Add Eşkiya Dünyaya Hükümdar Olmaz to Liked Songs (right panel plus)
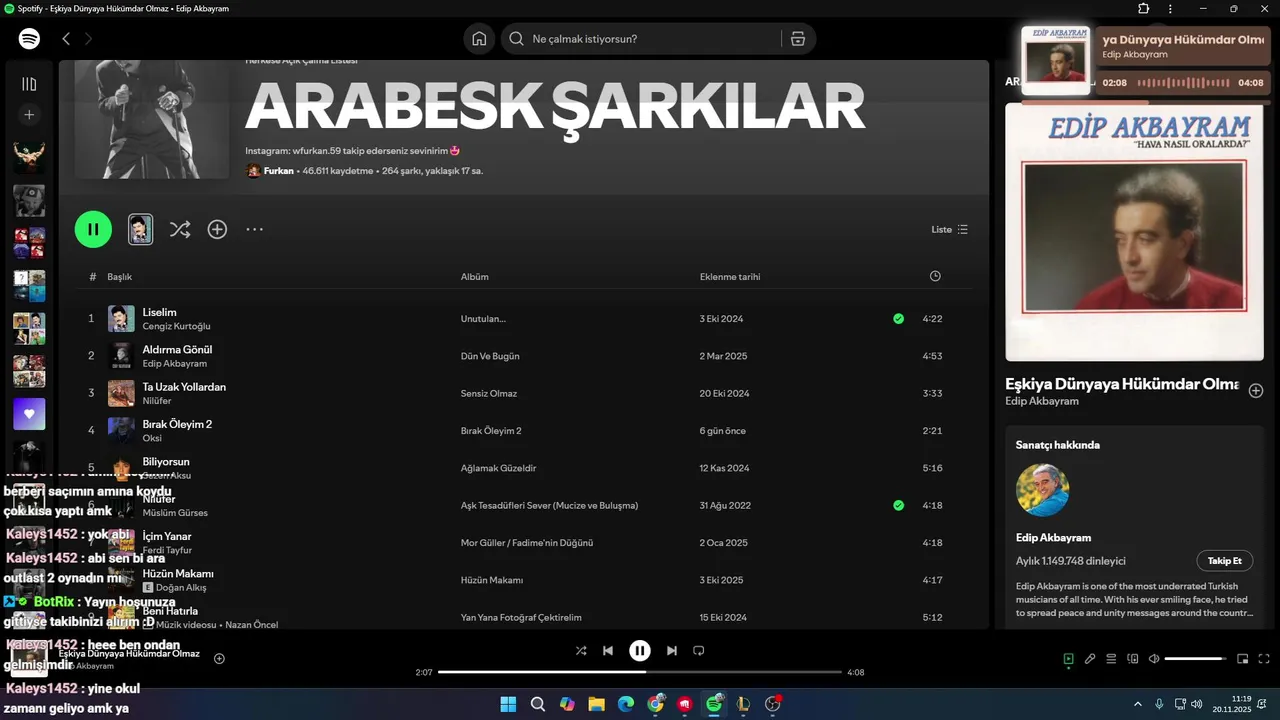The height and width of the screenshot is (720, 1280). pyautogui.click(x=1256, y=391)
